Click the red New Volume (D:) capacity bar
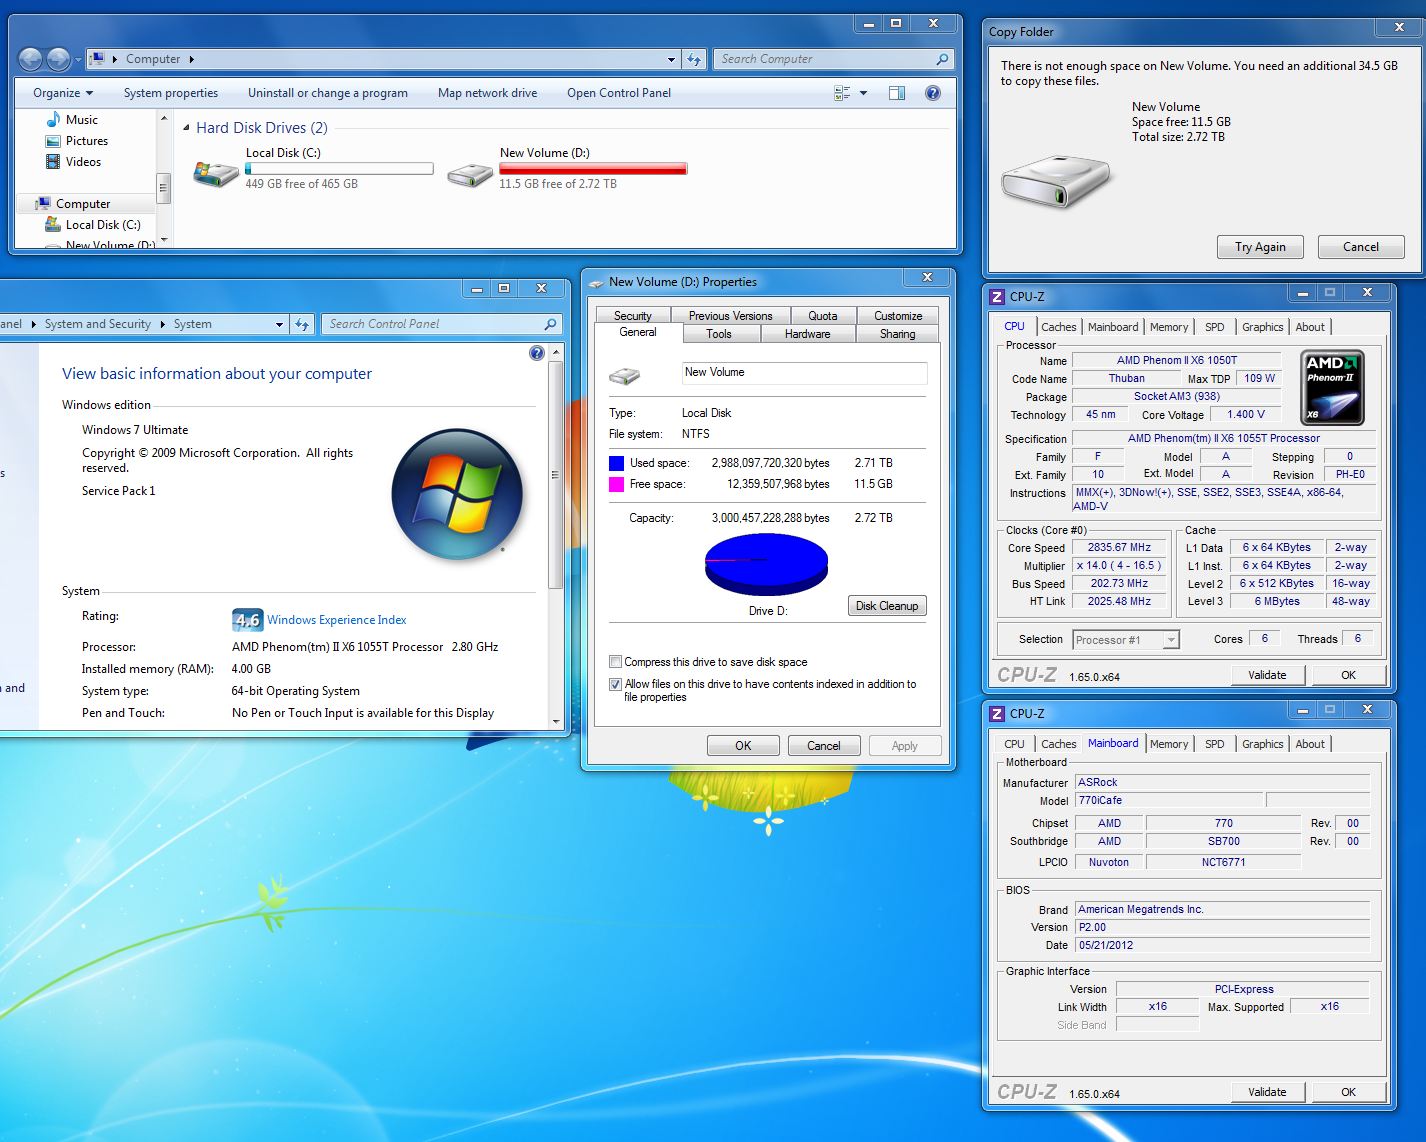This screenshot has height=1142, width=1426. click(x=593, y=169)
